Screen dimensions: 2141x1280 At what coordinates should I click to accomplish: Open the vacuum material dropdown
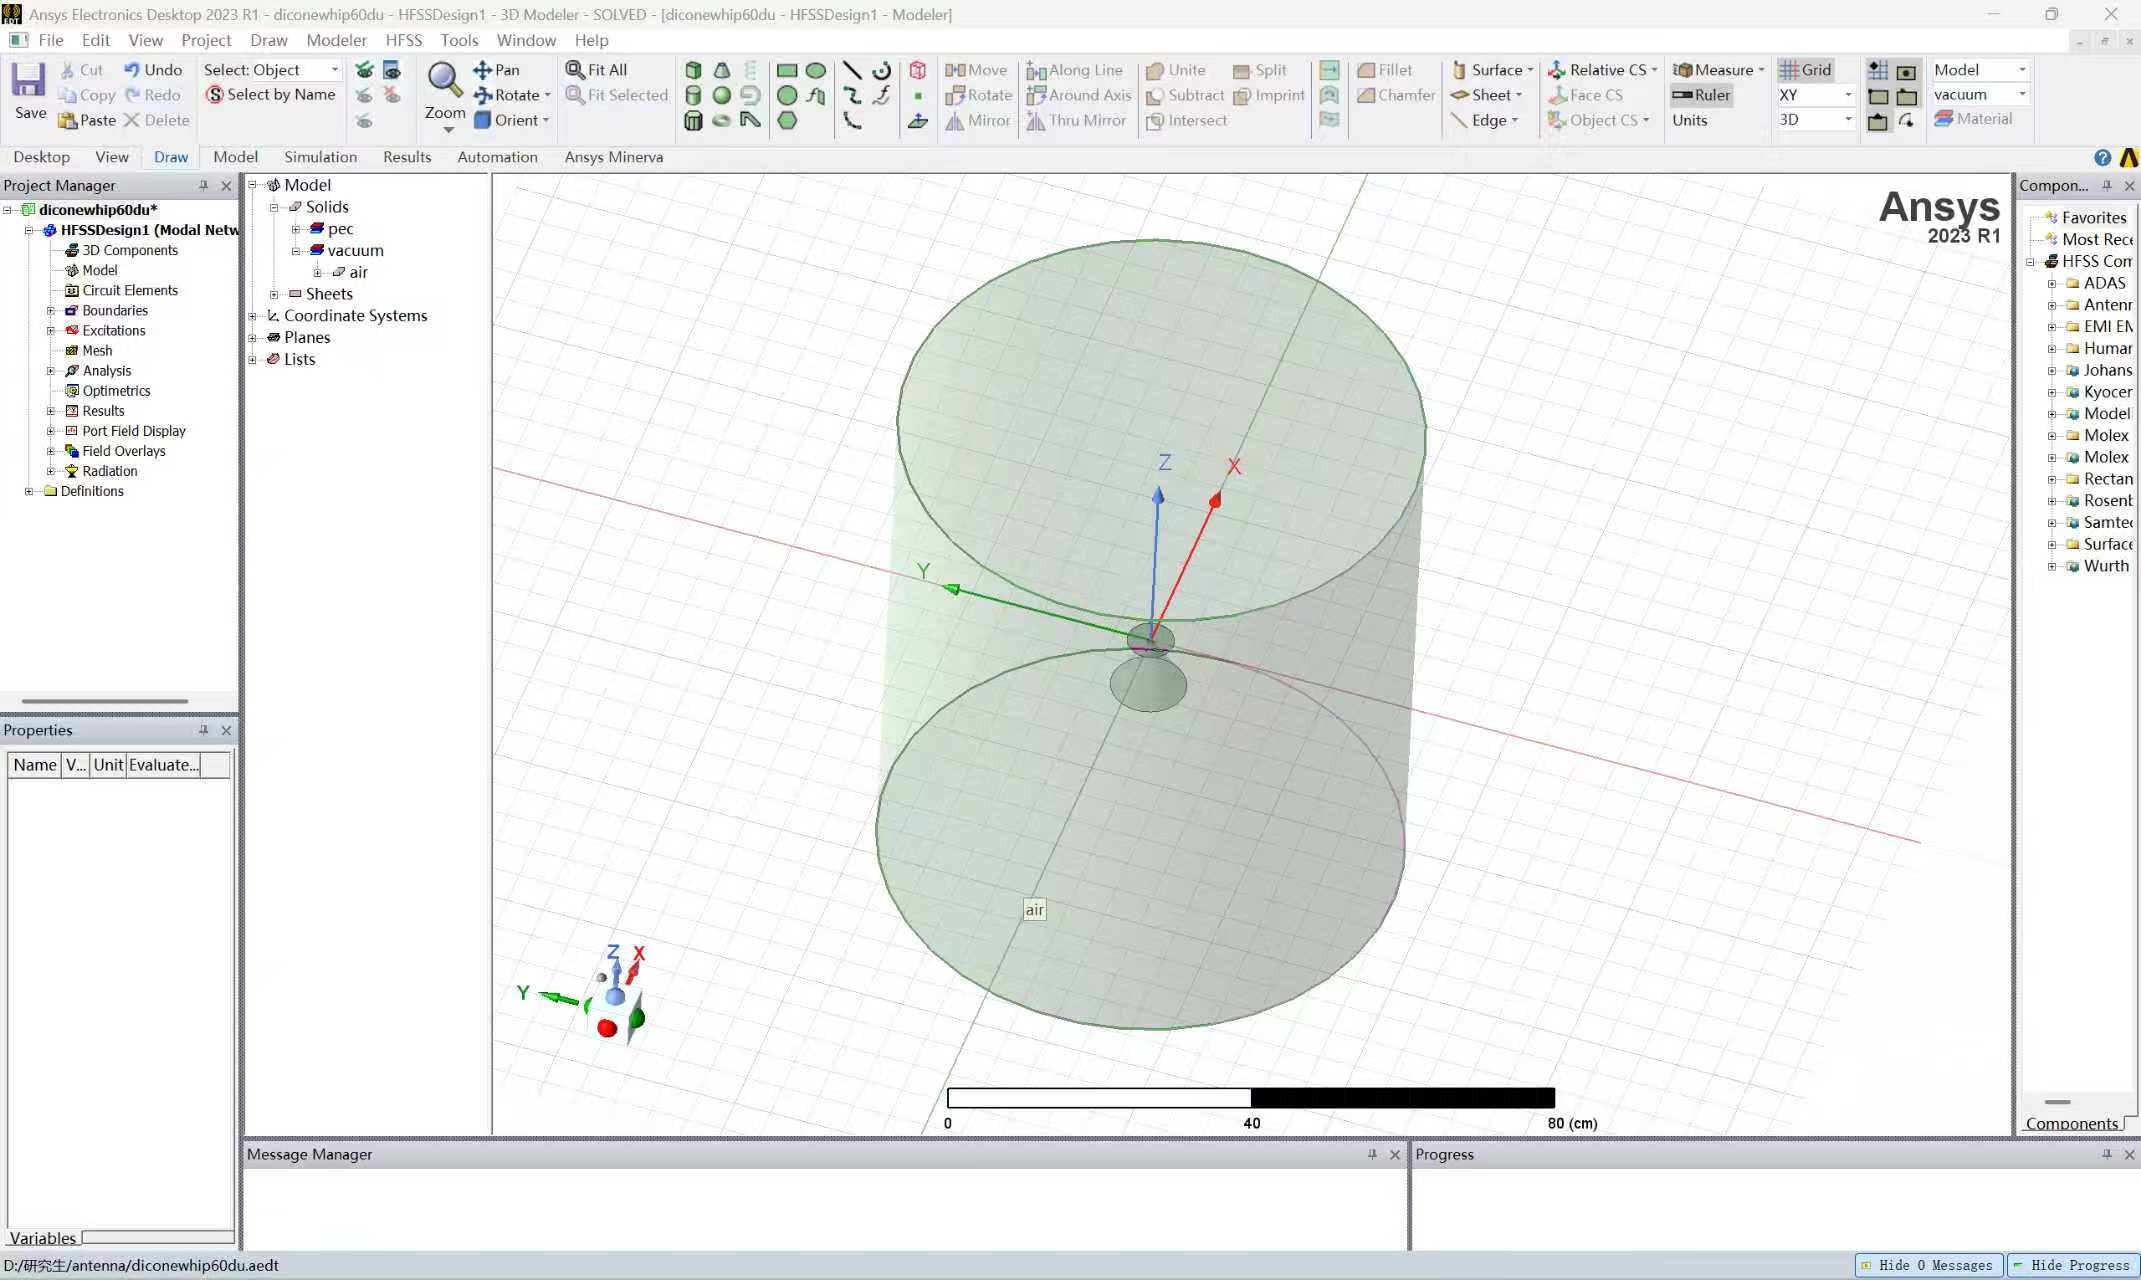[2022, 94]
